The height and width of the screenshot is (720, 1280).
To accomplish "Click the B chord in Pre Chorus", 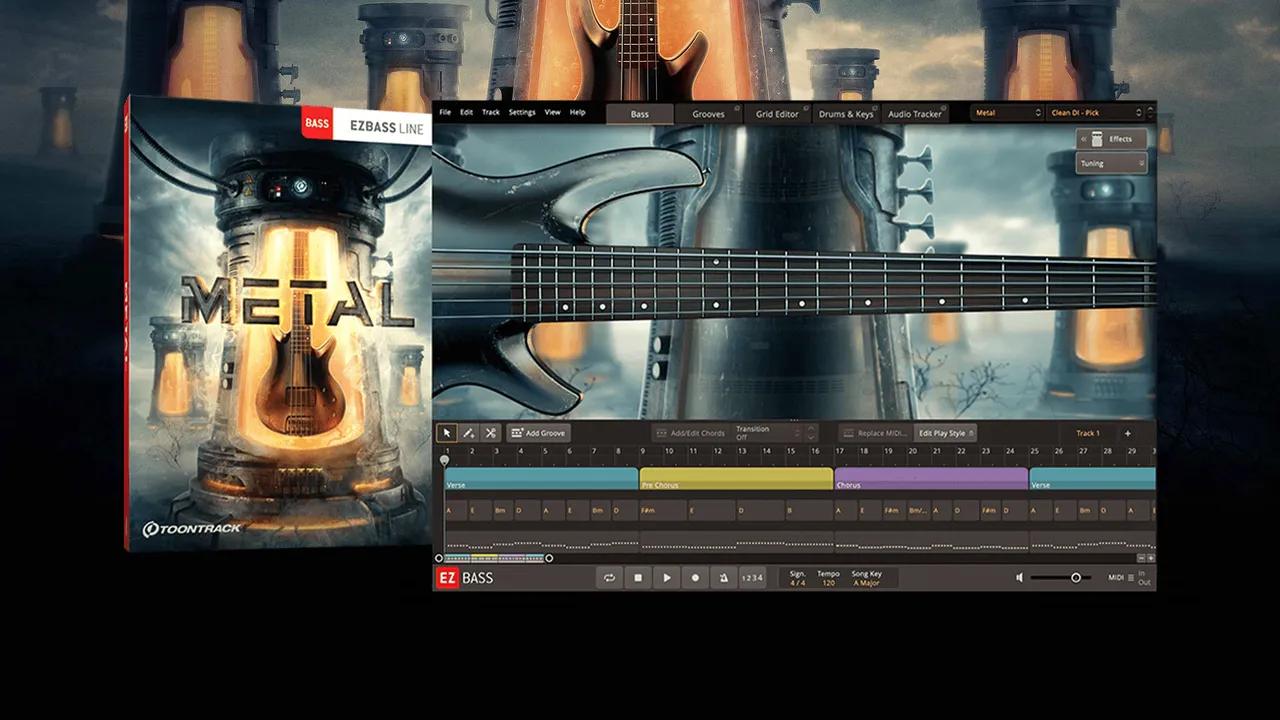I will 809,510.
